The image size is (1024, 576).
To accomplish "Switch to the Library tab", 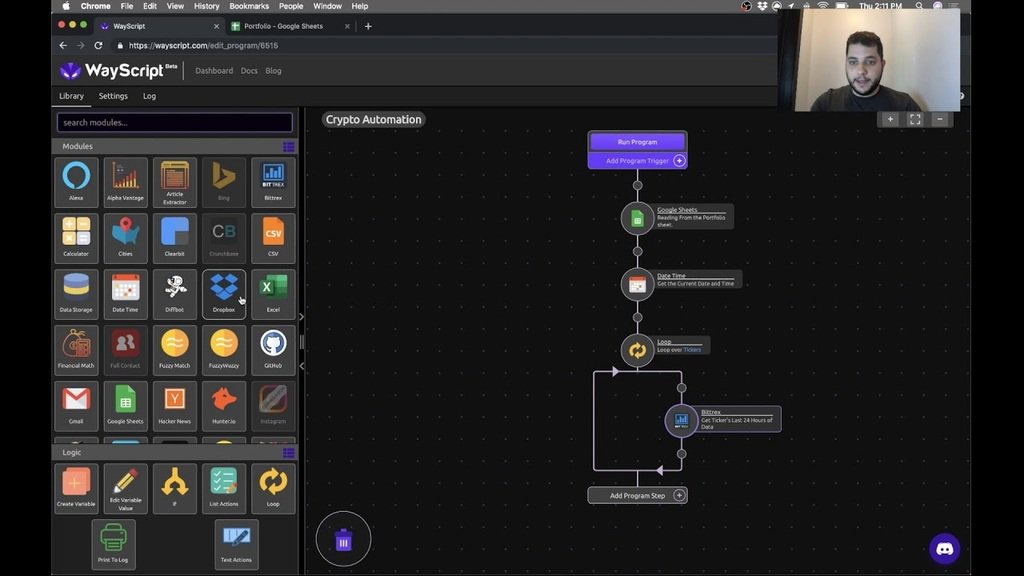I will pos(71,96).
